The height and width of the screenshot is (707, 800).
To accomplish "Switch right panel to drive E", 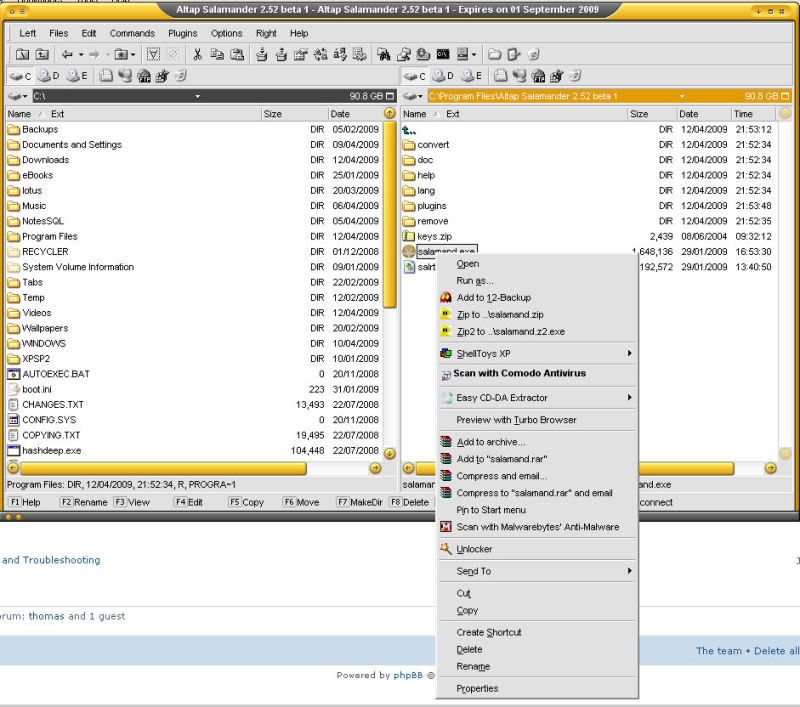I will (x=471, y=76).
